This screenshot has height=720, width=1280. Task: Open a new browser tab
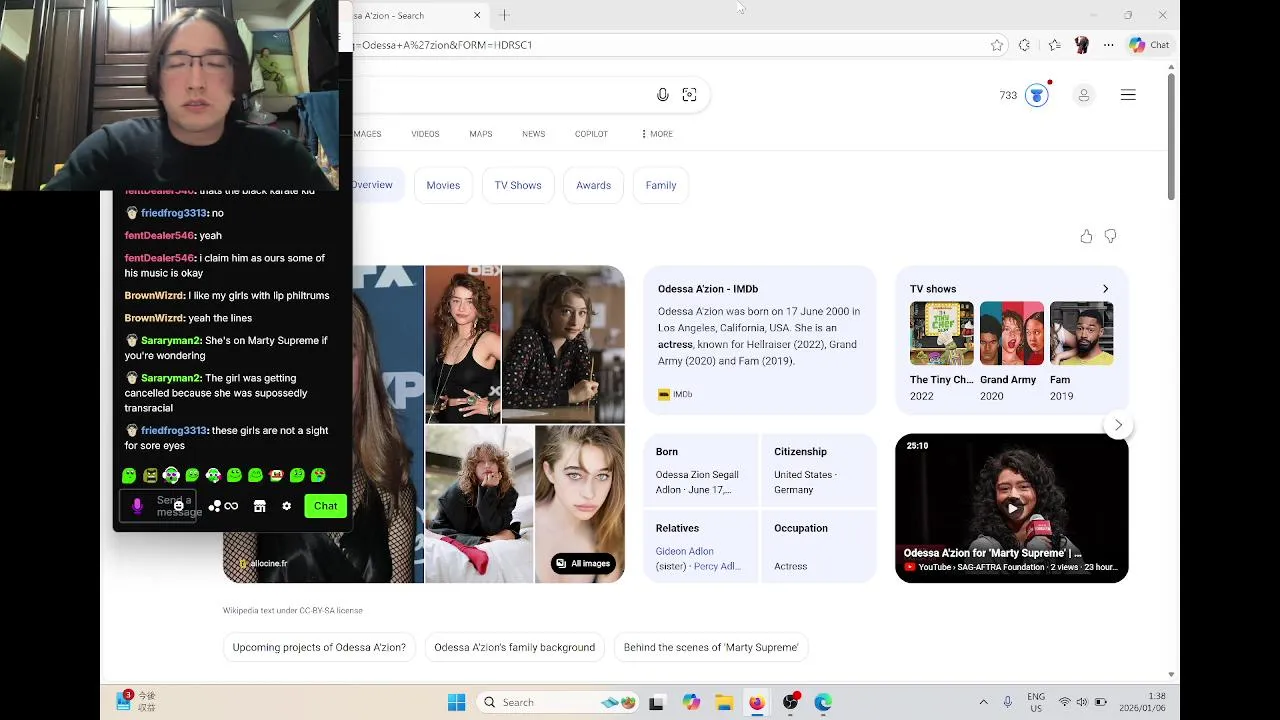(504, 15)
